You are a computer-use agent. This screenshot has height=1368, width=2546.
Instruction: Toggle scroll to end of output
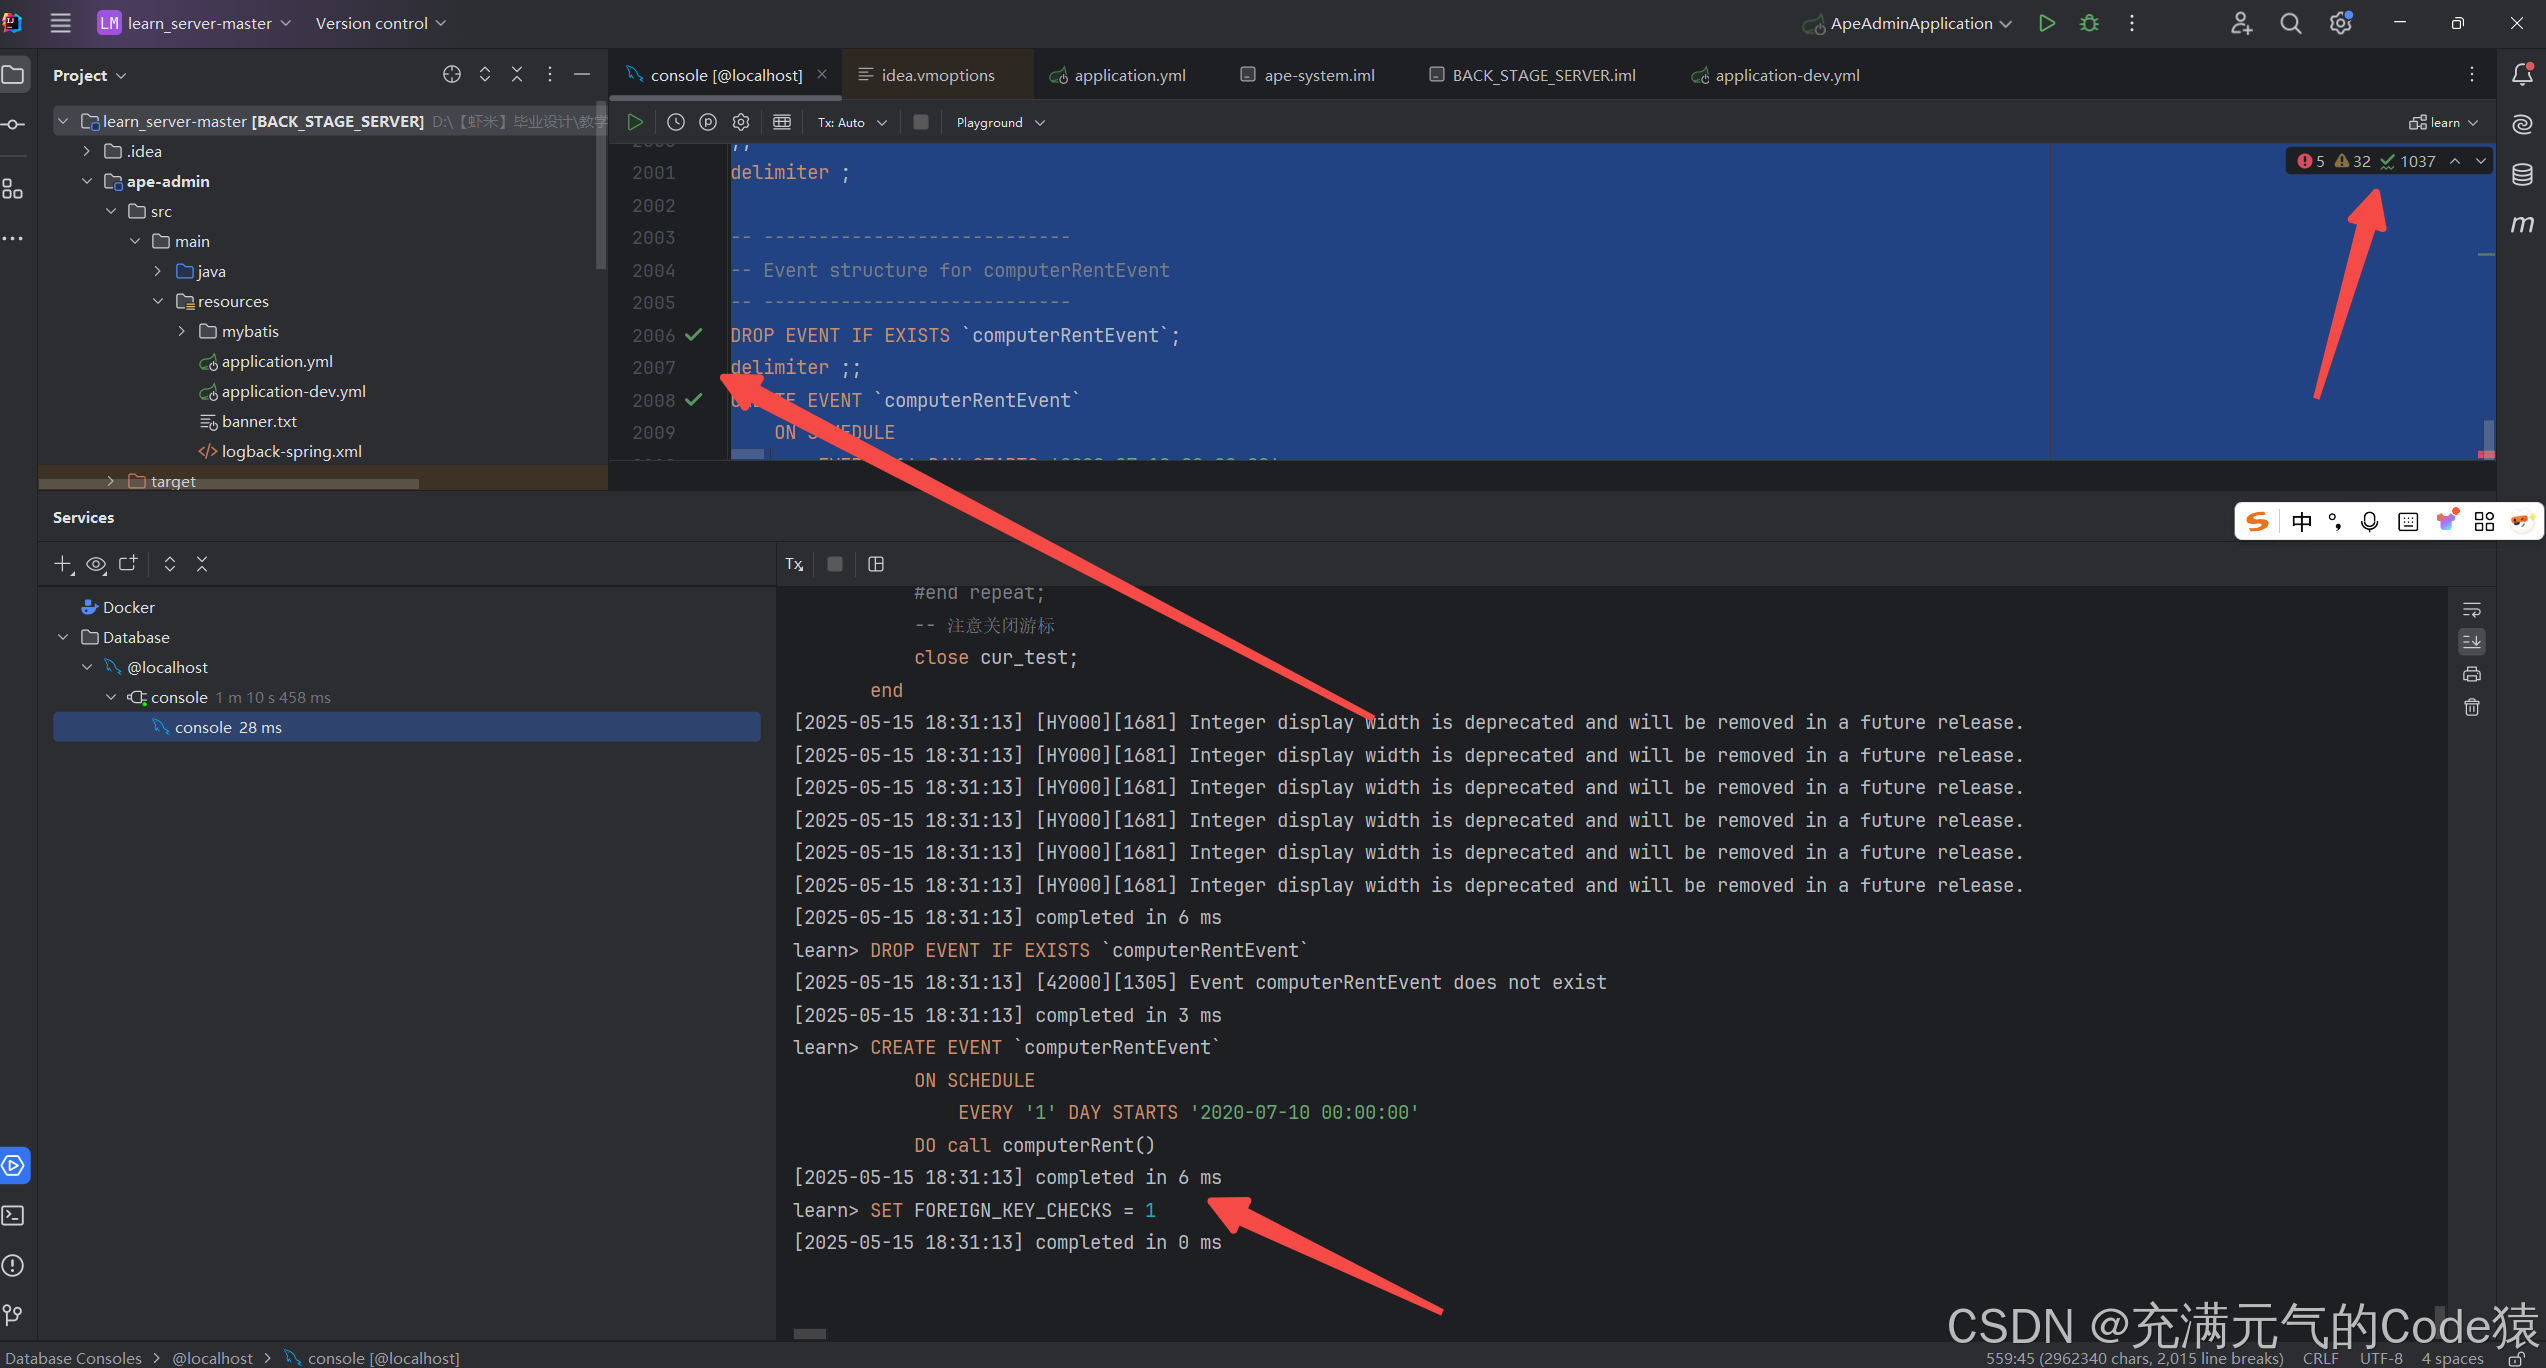[2471, 641]
